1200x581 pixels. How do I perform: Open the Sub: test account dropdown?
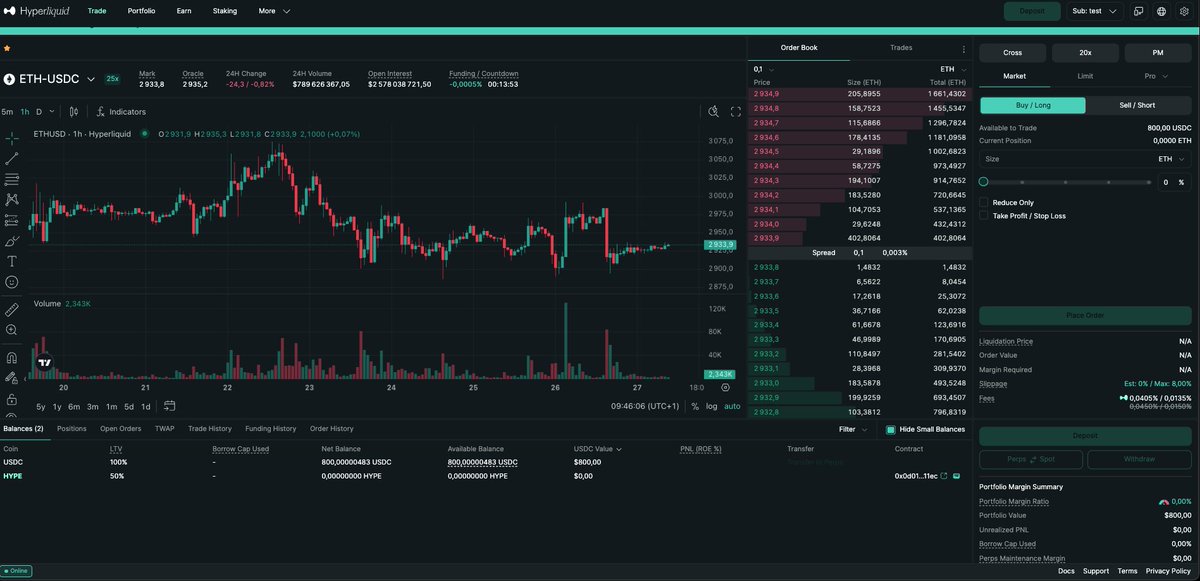(1094, 11)
